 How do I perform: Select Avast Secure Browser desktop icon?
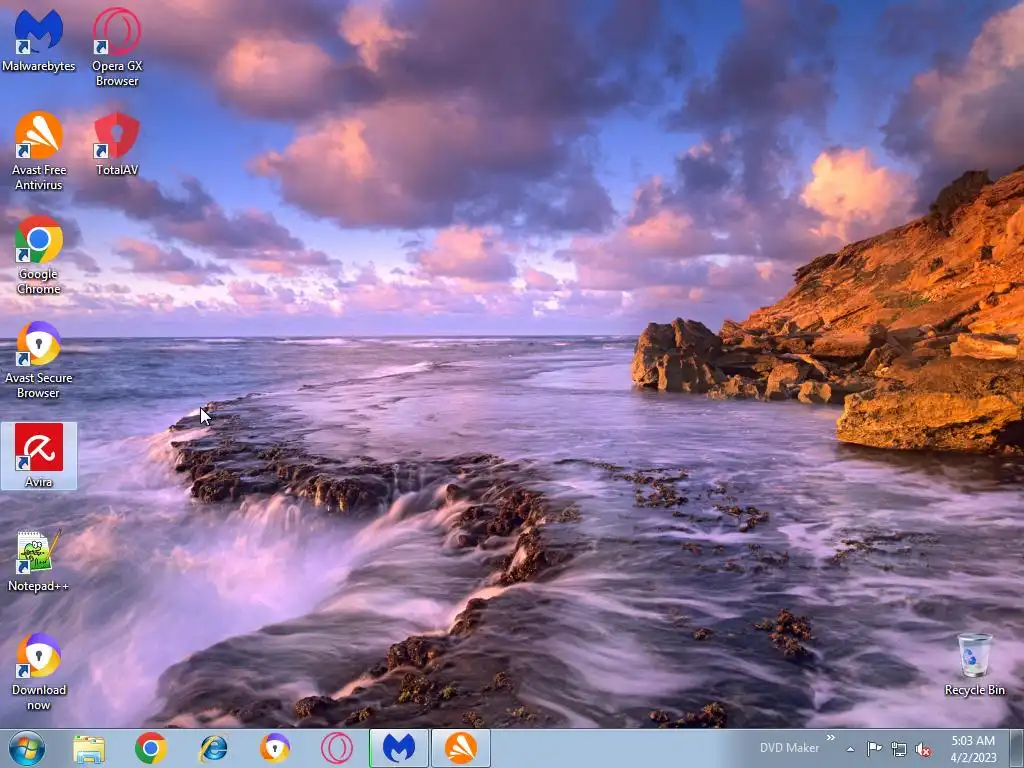pos(39,359)
